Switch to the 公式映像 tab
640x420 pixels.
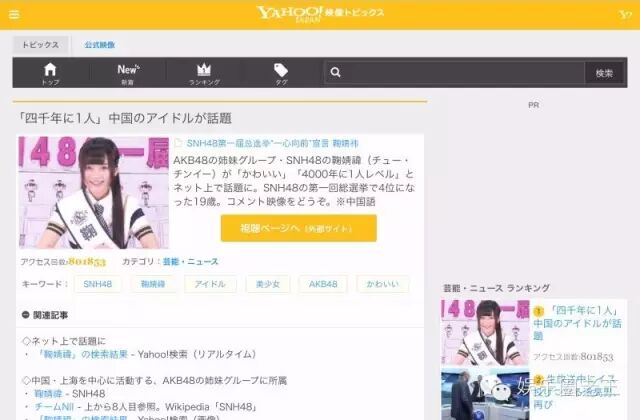pos(100,45)
